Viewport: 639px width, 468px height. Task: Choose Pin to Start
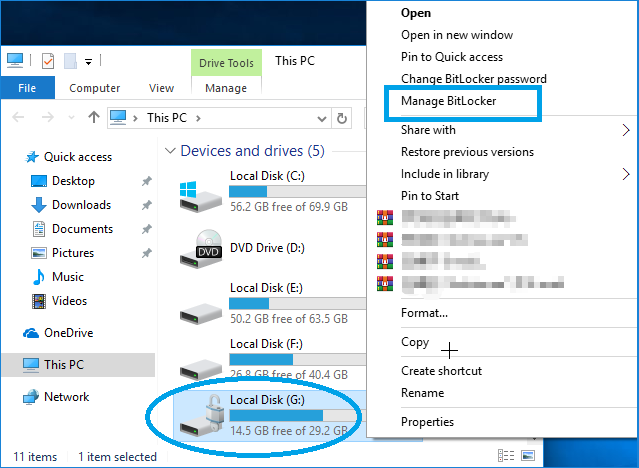430,196
